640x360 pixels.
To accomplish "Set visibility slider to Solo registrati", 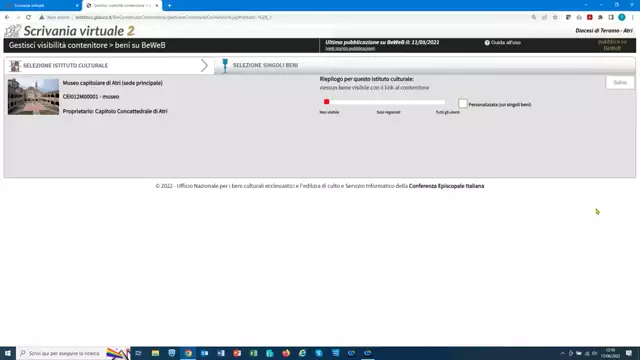I will 388,102.
